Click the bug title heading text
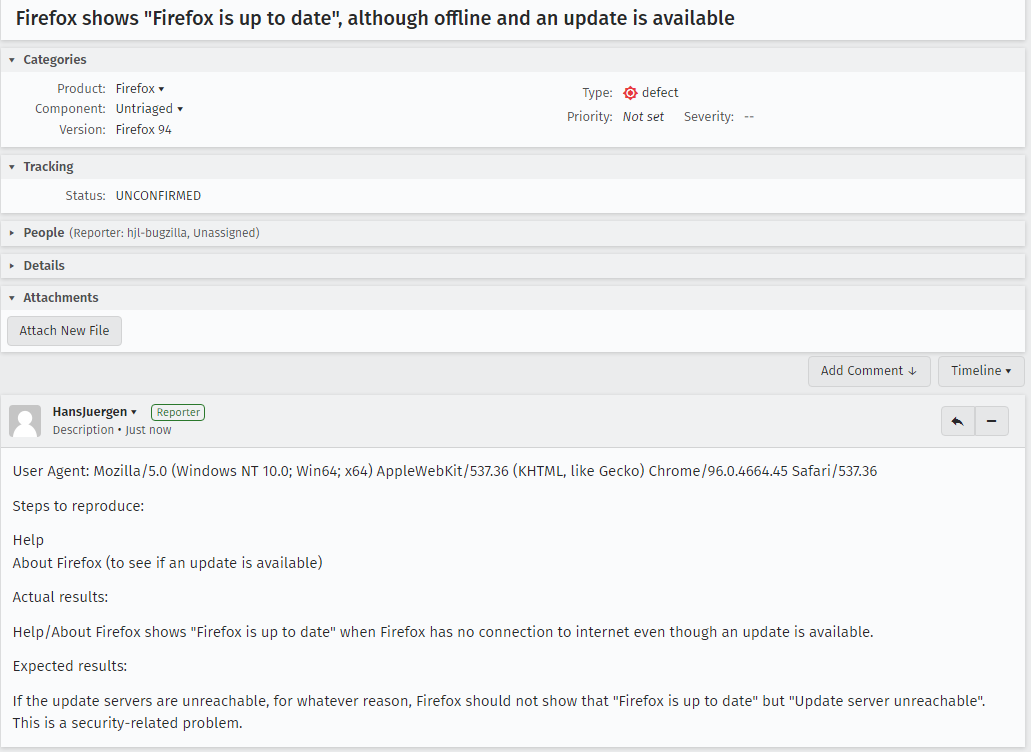The height and width of the screenshot is (752, 1031). tap(375, 19)
